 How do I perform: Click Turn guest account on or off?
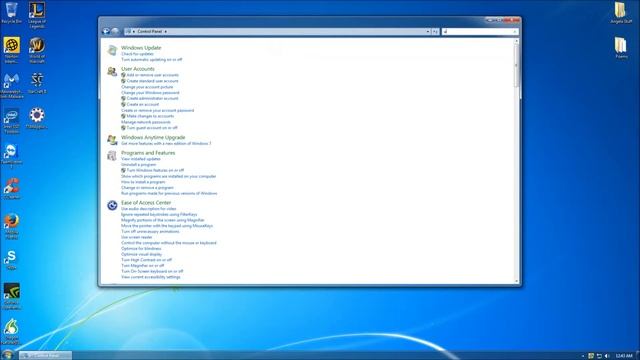click(152, 128)
